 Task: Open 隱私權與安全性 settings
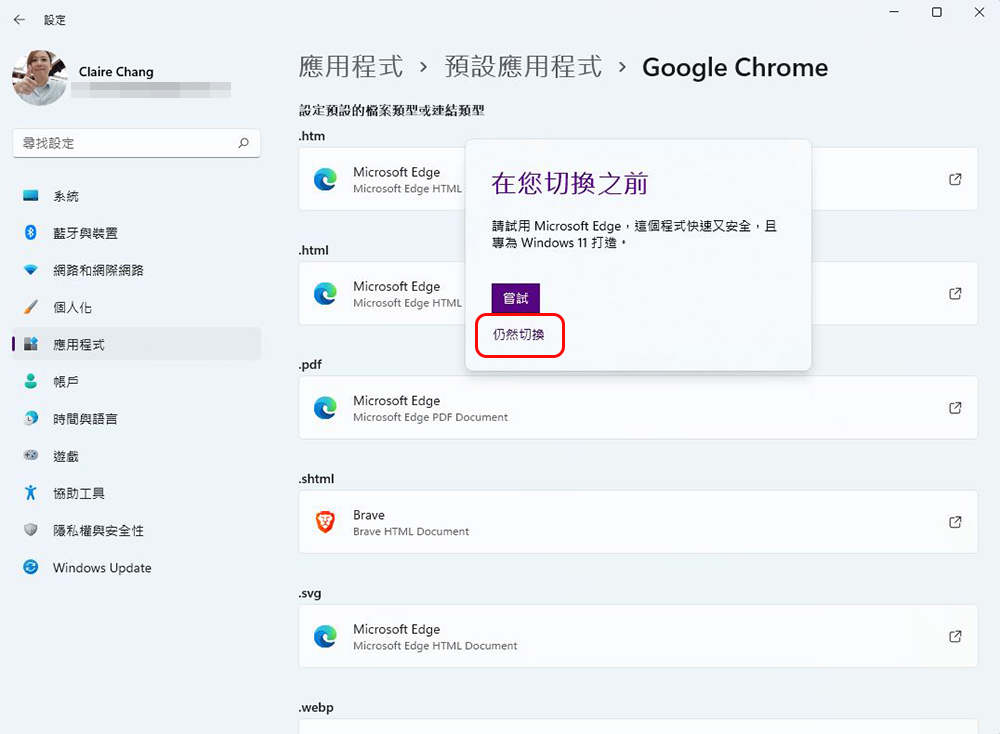point(136,530)
